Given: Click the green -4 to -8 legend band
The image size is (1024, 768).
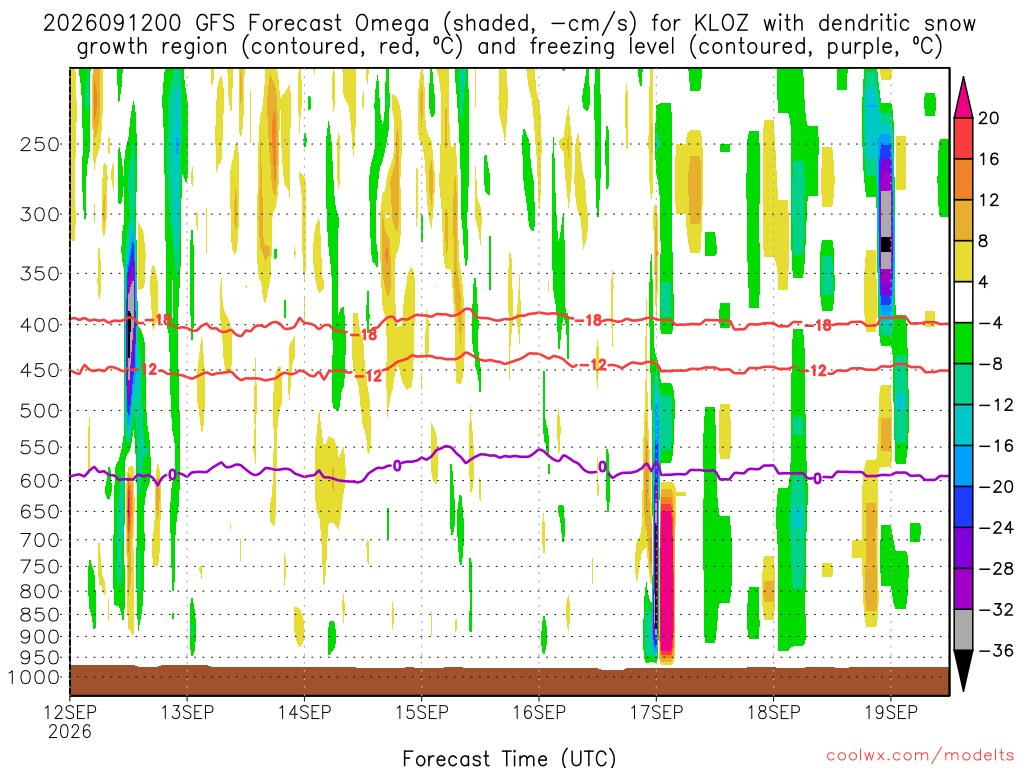Looking at the screenshot, I should point(963,343).
